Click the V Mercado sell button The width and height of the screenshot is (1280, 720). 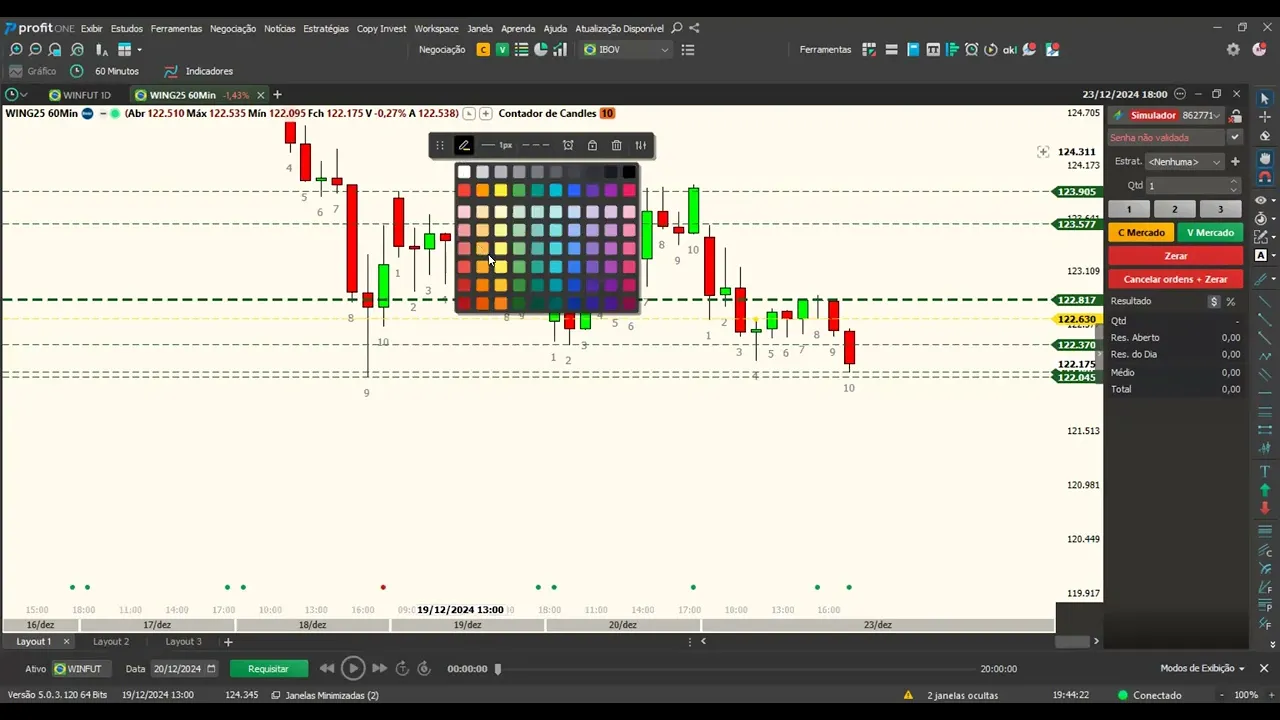pos(1210,232)
